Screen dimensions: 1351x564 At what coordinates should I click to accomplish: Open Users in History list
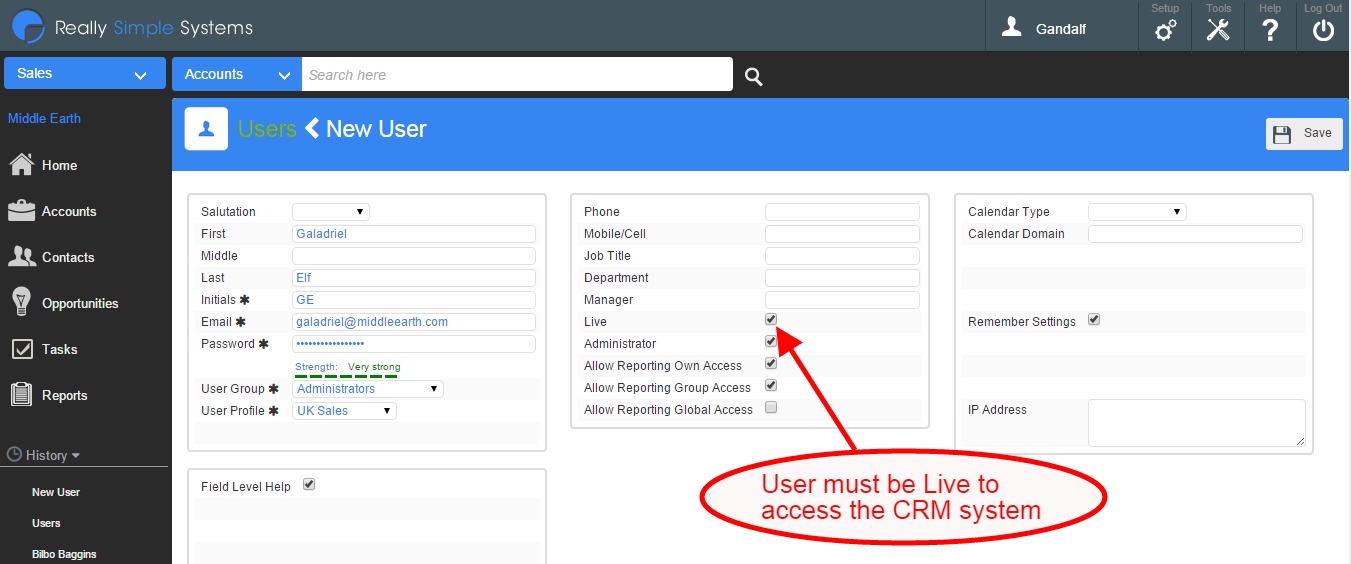(46, 523)
